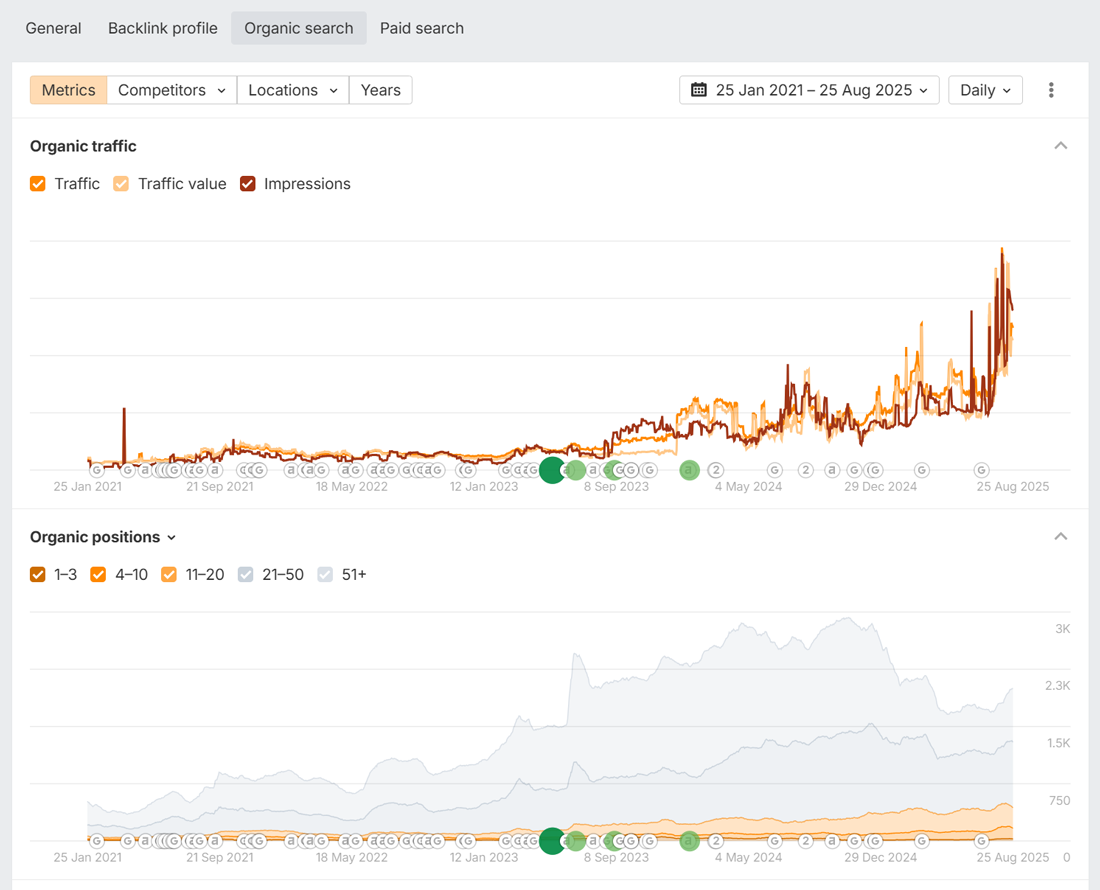Screen dimensions: 1100x890
Task: Click the calendar icon in the date range picker
Action: tap(699, 90)
